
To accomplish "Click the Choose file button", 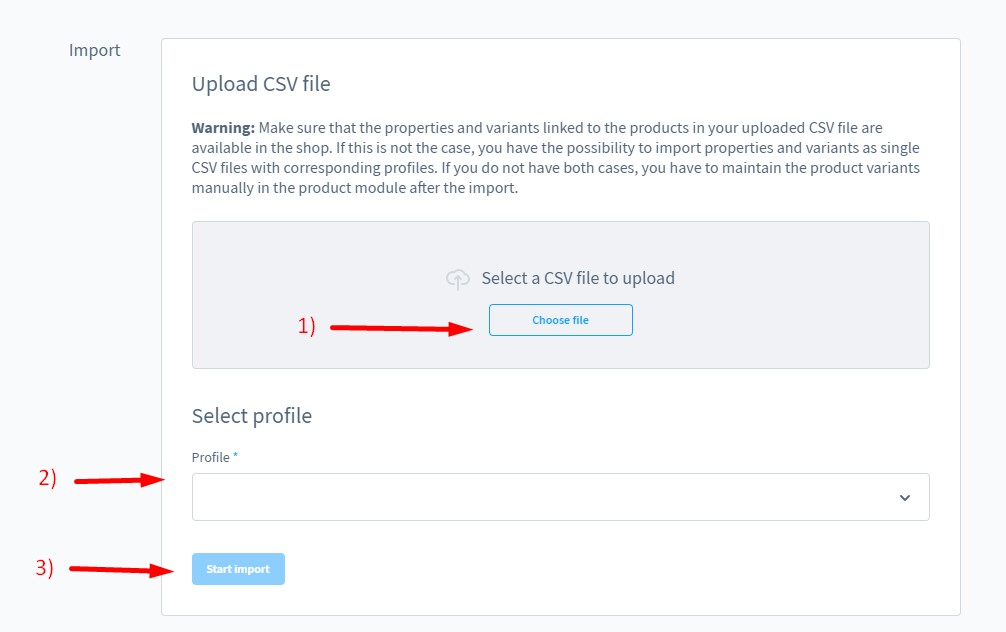I will pos(560,320).
